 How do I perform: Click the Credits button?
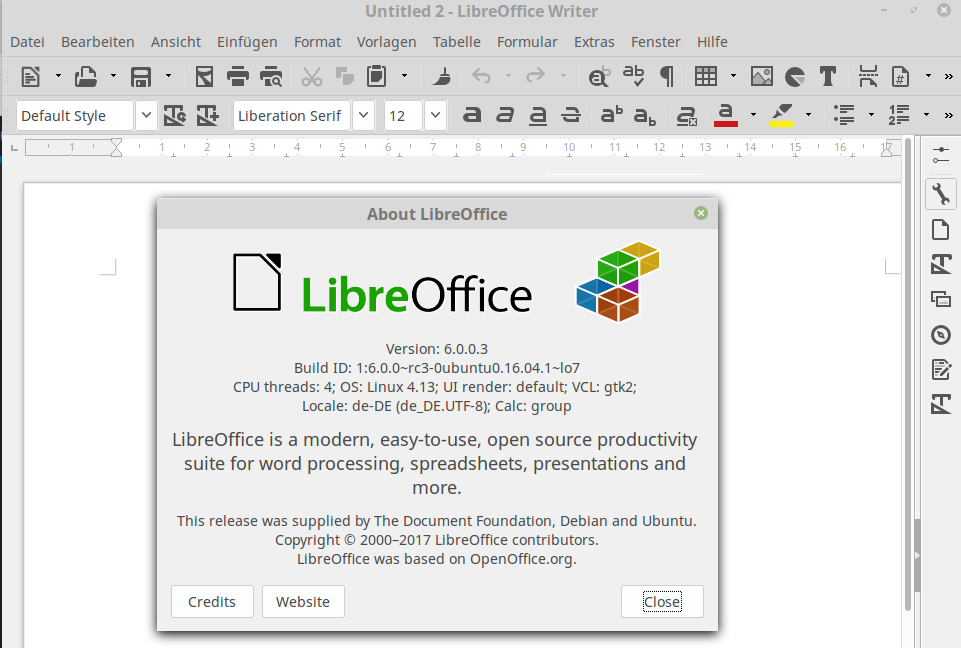click(x=212, y=601)
